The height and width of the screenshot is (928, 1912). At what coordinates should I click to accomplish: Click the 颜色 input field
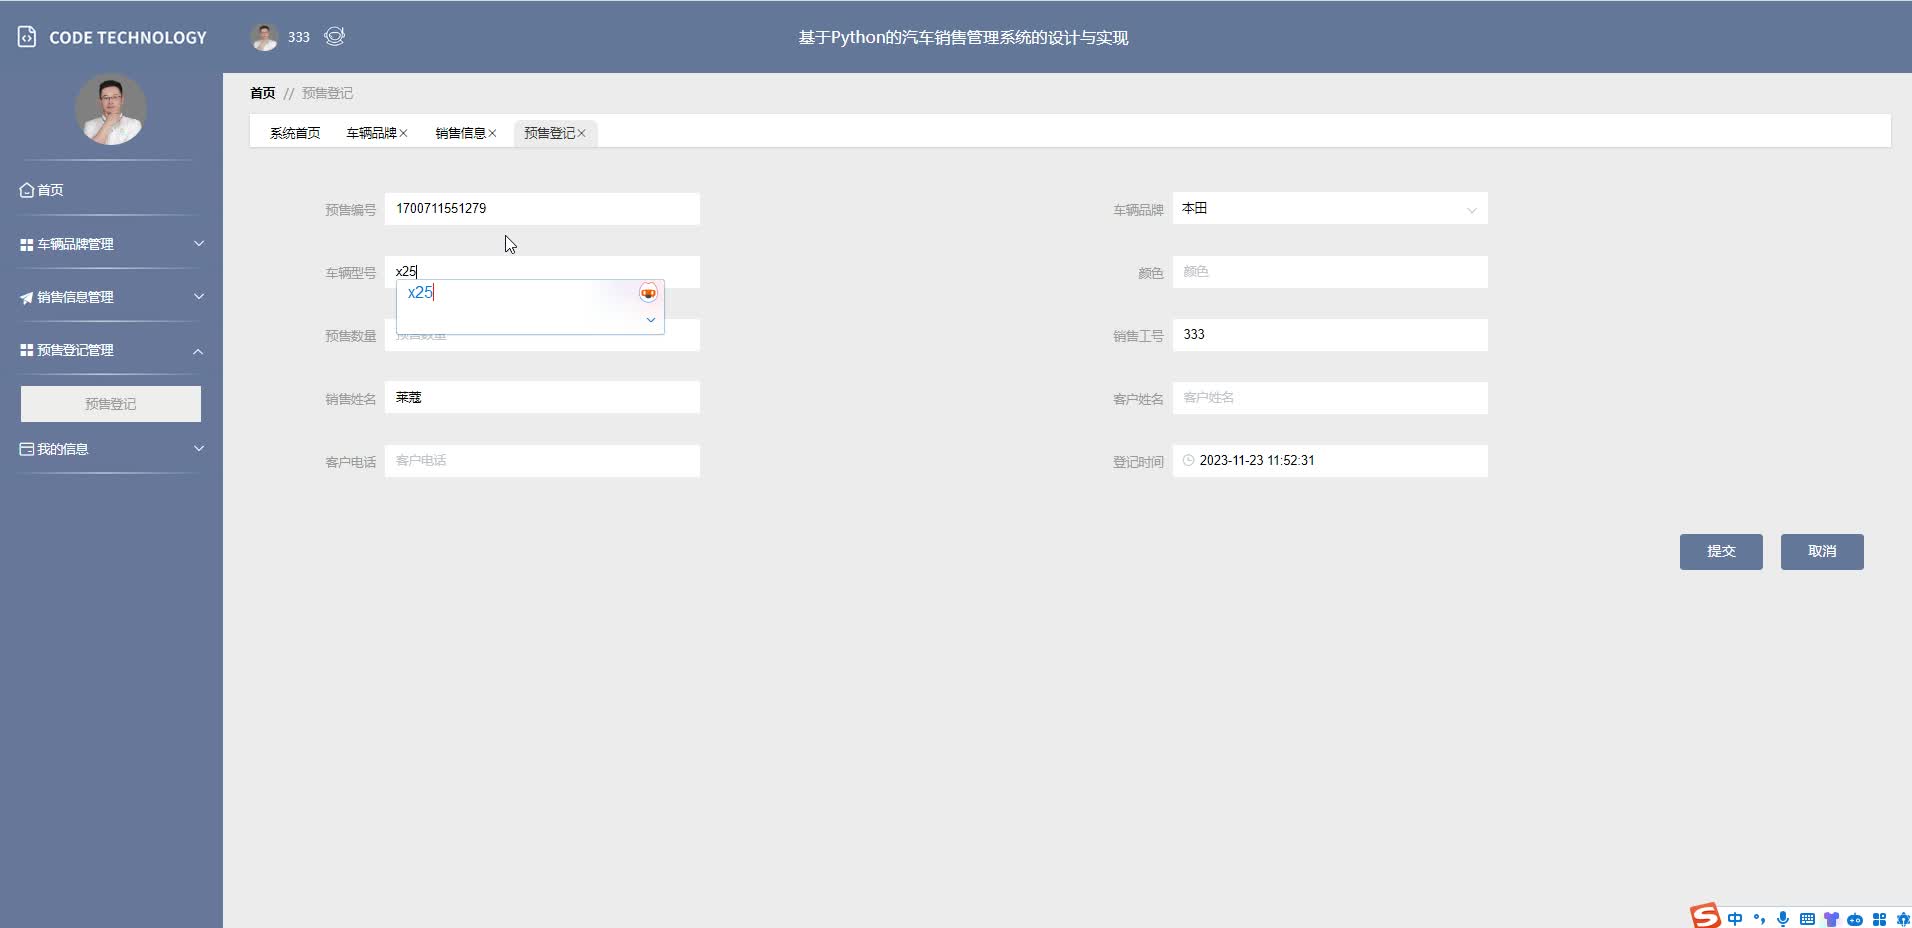pos(1330,271)
